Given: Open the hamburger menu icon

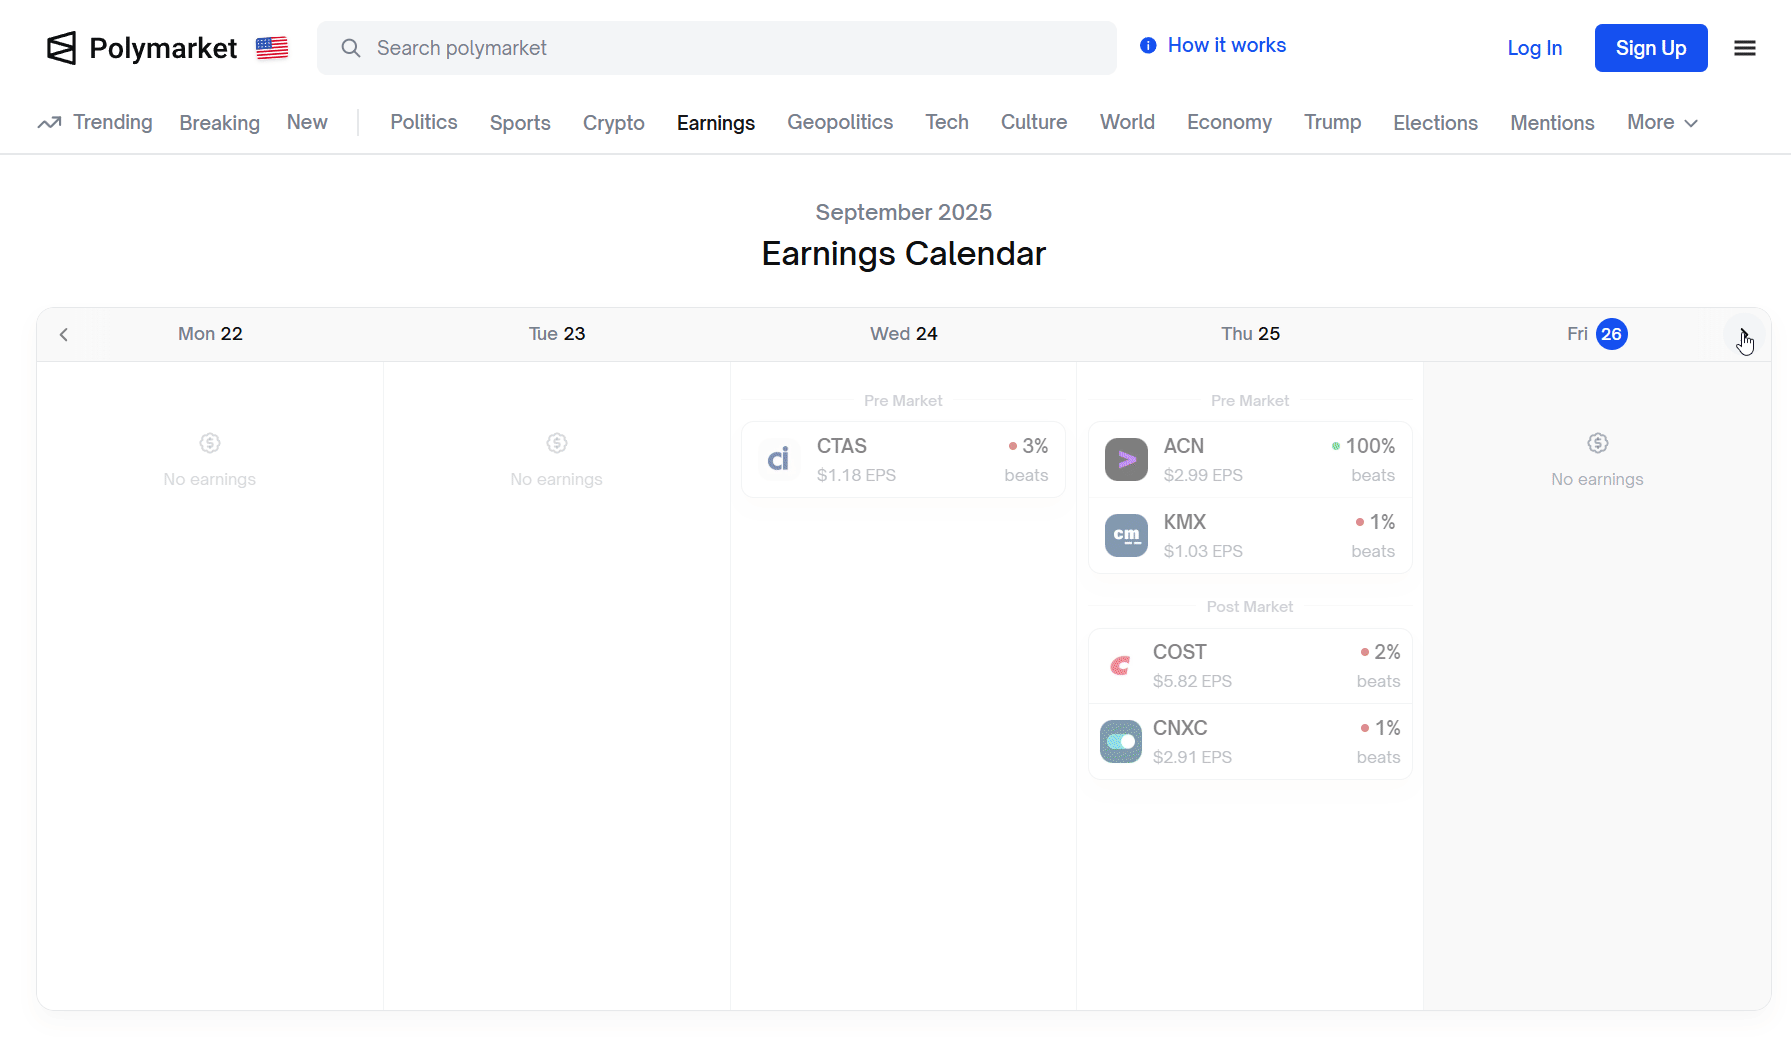Looking at the screenshot, I should (1744, 48).
